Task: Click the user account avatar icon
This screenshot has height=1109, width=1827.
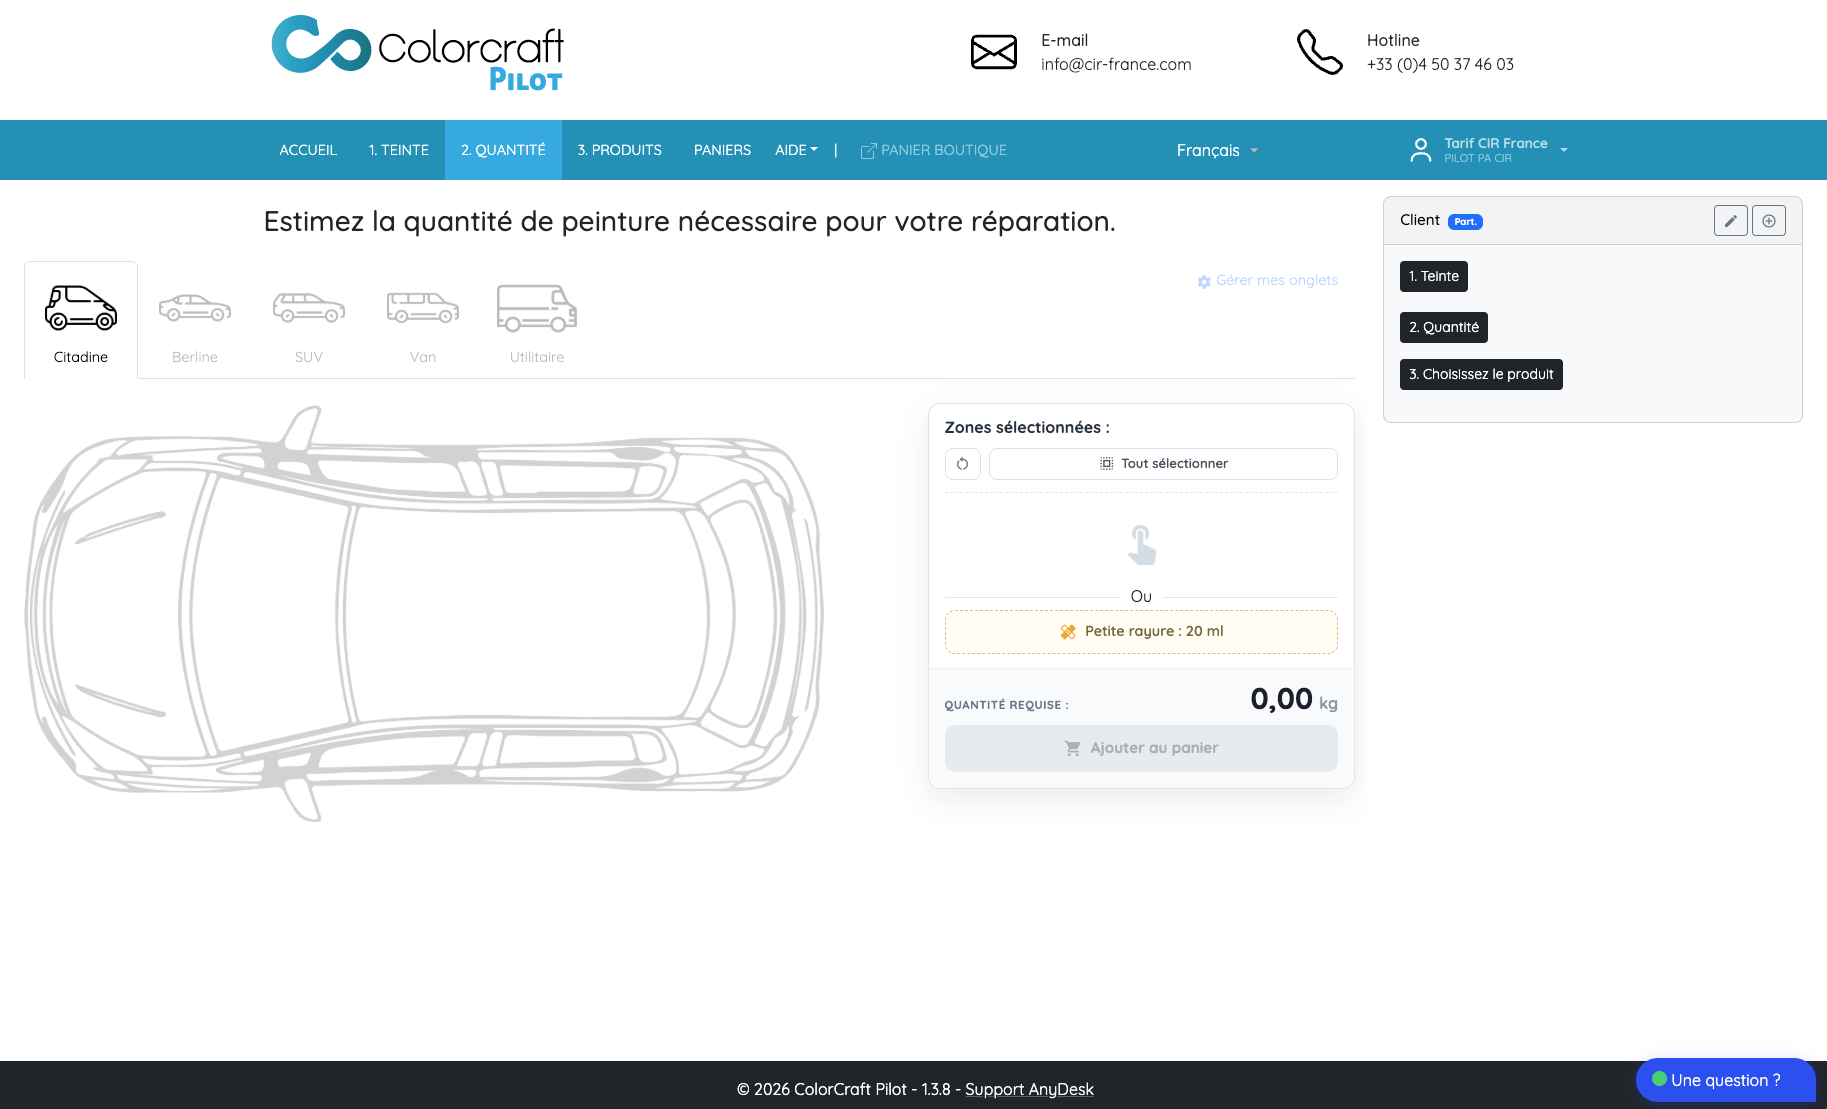Action: click(1420, 150)
